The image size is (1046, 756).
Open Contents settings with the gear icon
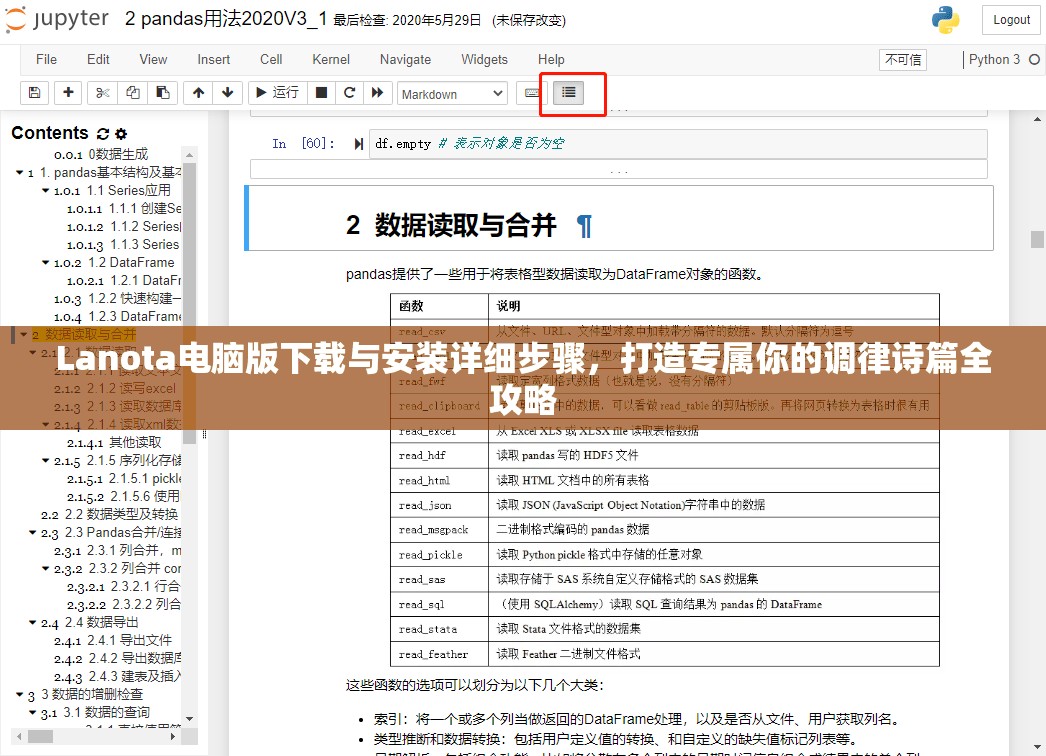pos(121,133)
